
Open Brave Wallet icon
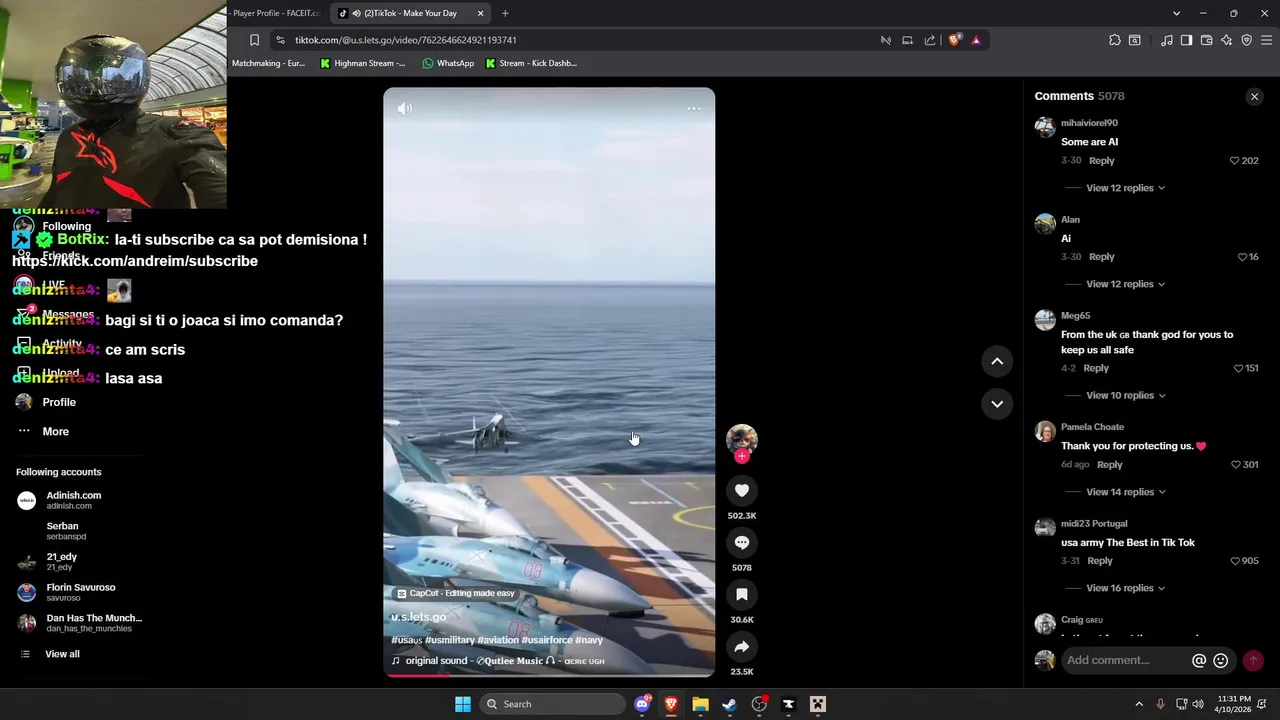pyautogui.click(x=1206, y=40)
